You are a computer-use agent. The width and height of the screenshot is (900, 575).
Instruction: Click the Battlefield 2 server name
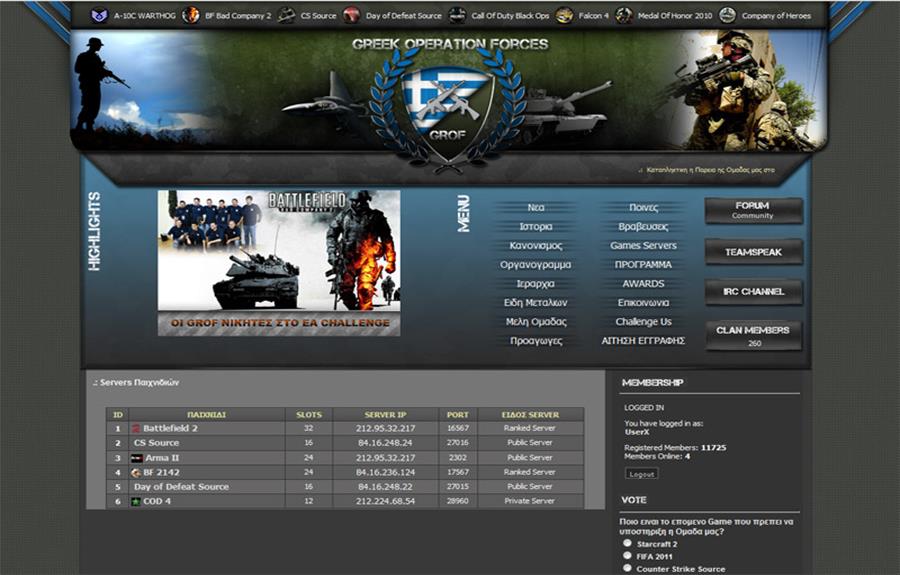(170, 428)
